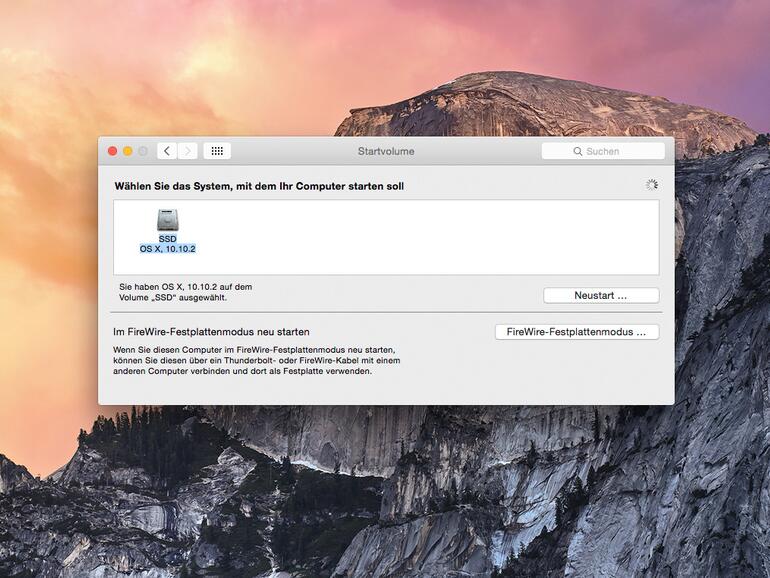Screen dimensions: 770x578
Task: Click the spinning progress indicator
Action: (652, 185)
